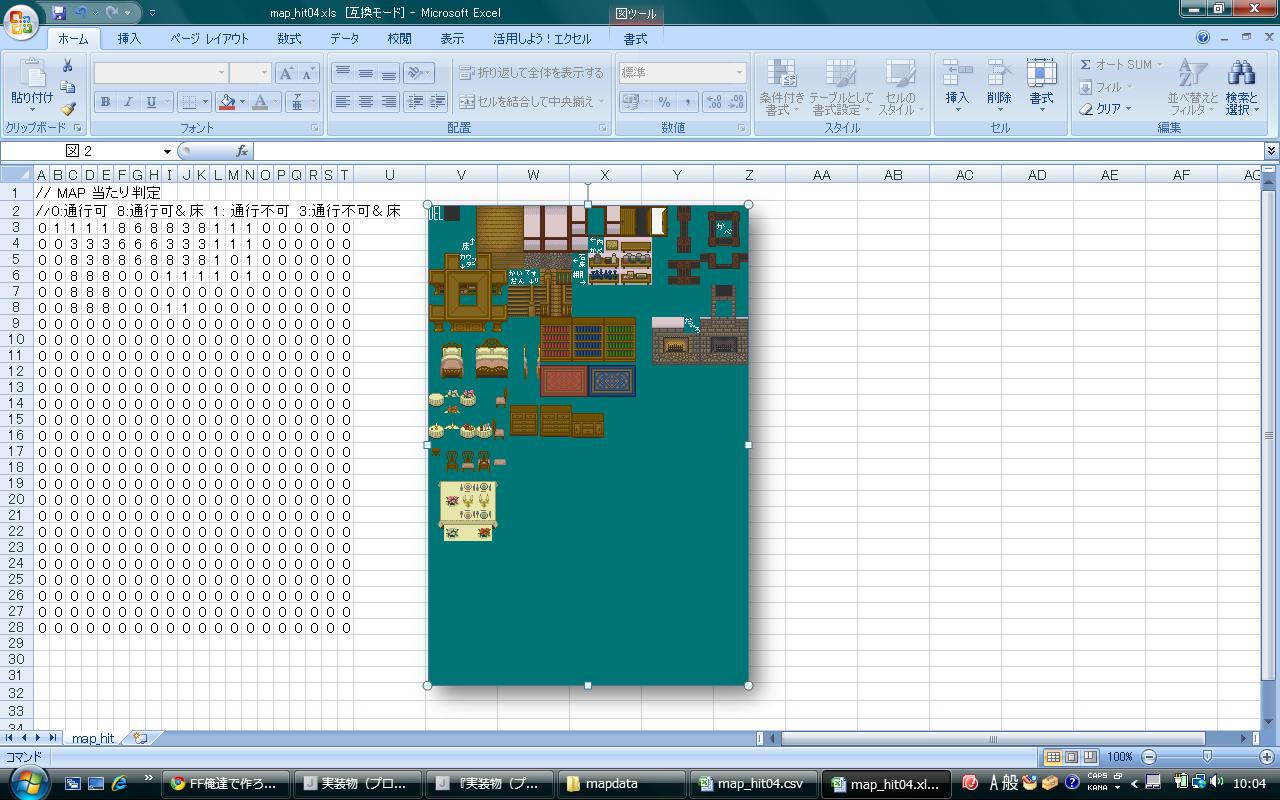
Task: Toggle Underline formatting
Action: point(151,102)
